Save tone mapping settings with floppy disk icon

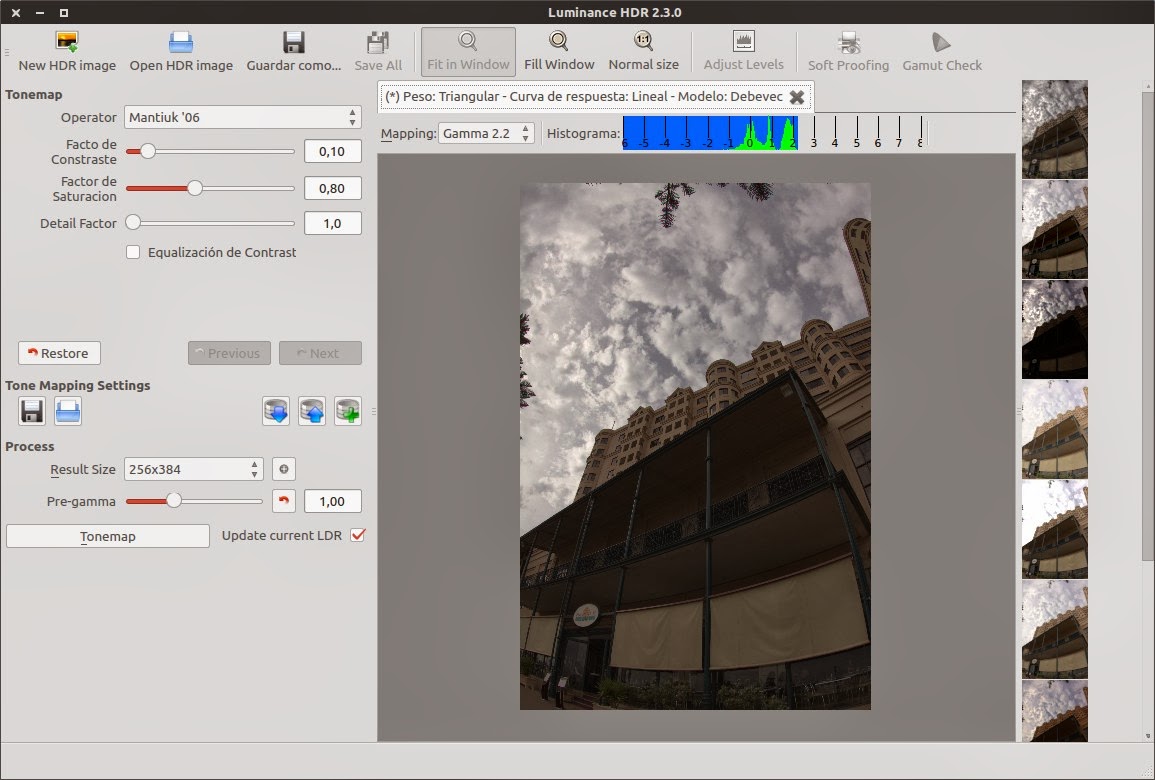click(x=30, y=411)
